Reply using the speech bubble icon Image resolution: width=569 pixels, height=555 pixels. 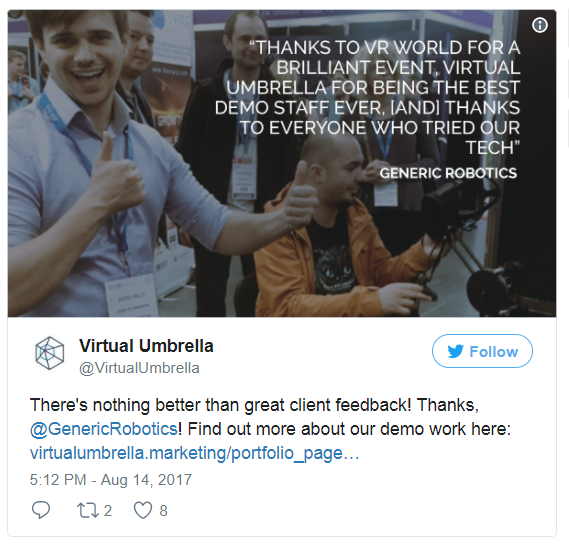(x=41, y=510)
